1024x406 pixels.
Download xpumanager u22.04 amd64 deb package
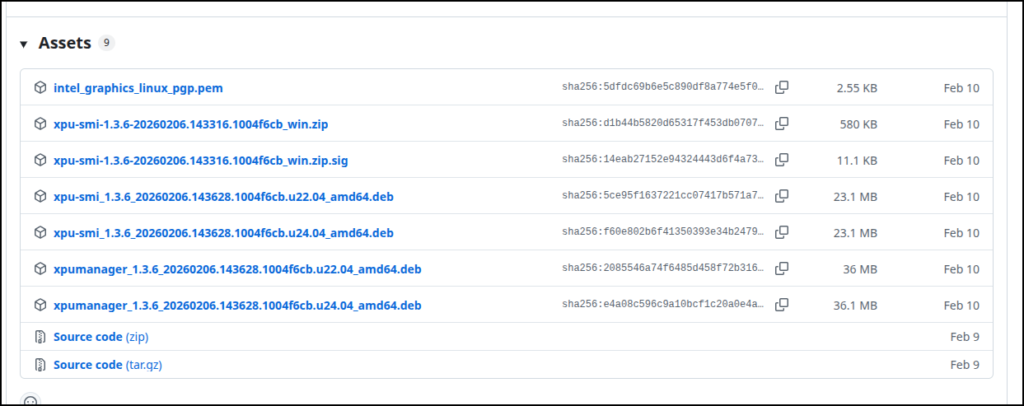[237, 269]
